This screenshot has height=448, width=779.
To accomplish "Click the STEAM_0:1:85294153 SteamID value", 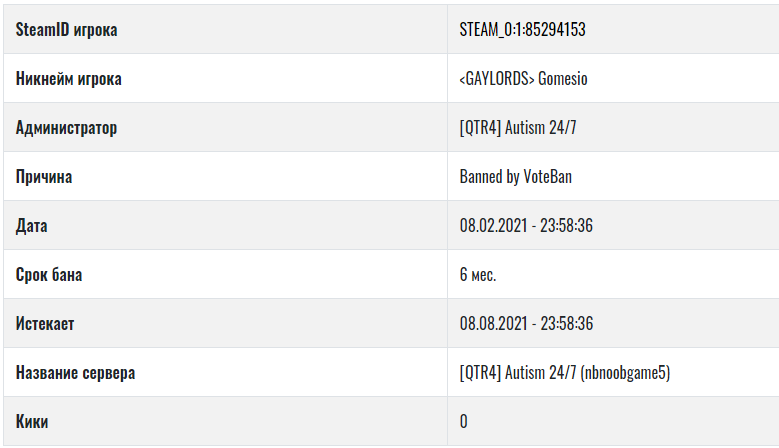I will pyautogui.click(x=522, y=30).
